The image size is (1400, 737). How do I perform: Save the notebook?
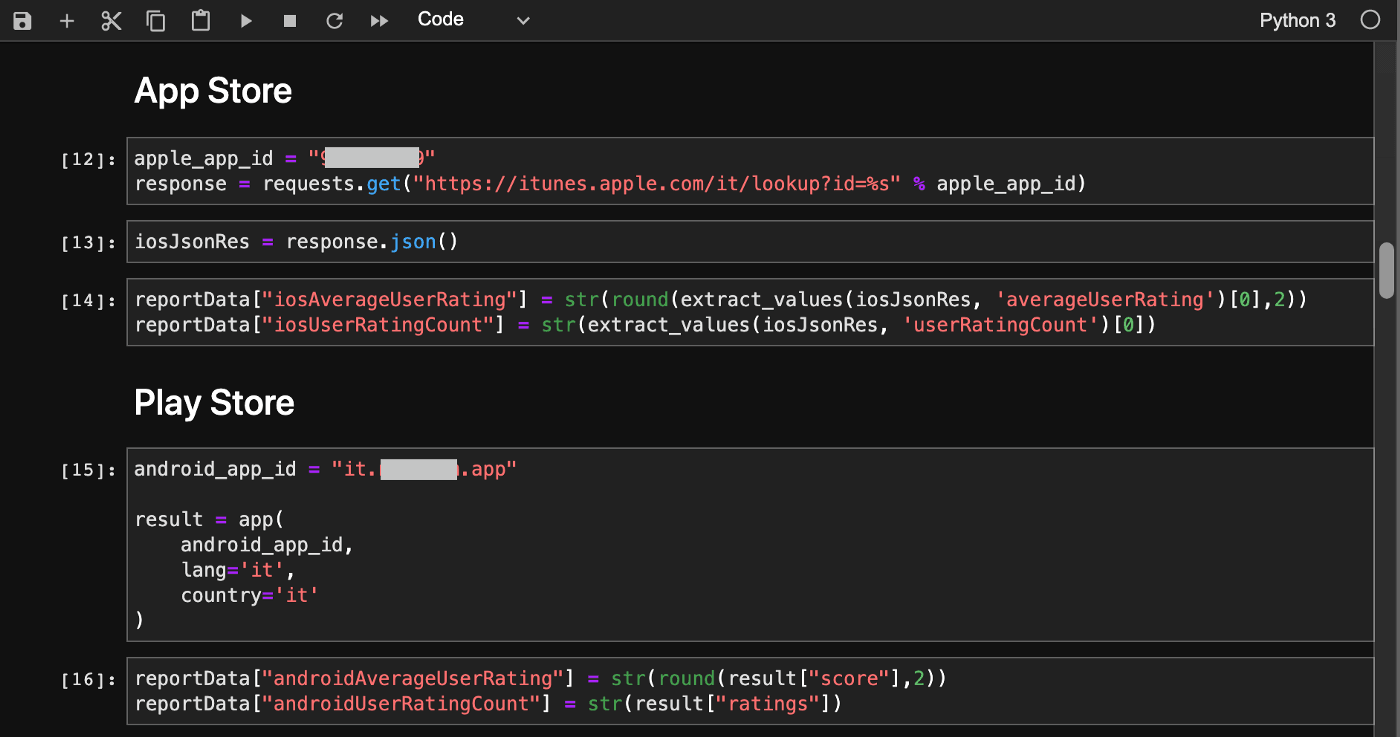tap(22, 20)
